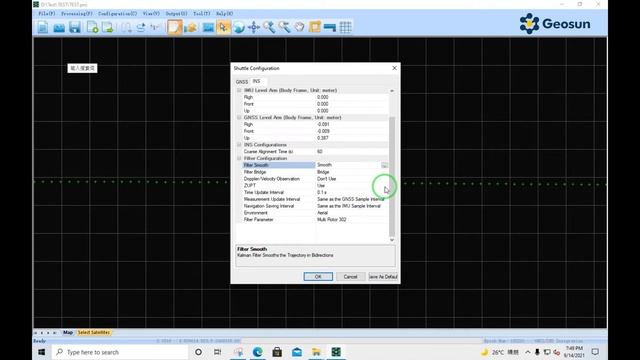Click the blue floppy disk save icon
Image resolution: width=640 pixels, height=360 pixels.
pos(75,27)
